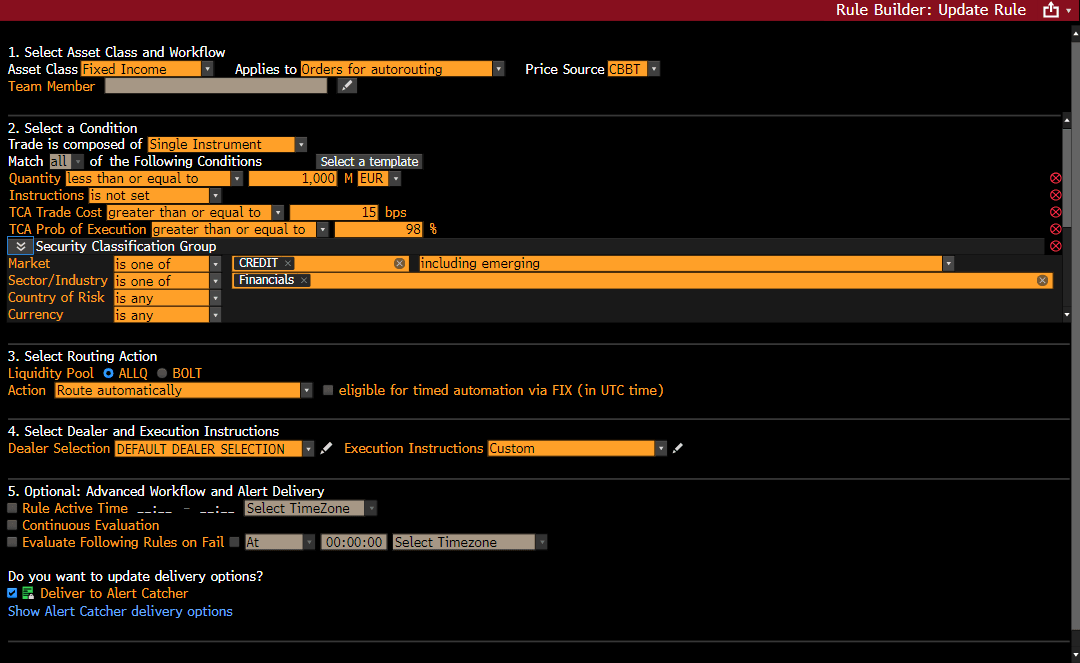This screenshot has width=1080, height=663.
Task: Remove the Quantity condition row
Action: click(1055, 179)
